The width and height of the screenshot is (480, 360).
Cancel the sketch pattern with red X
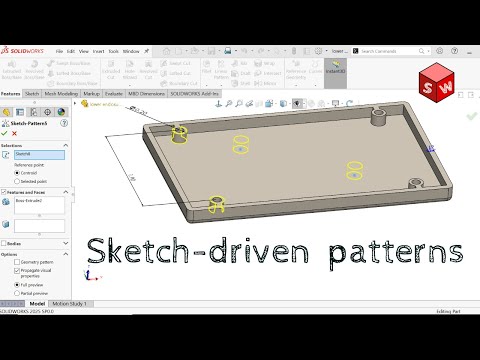click(14, 133)
